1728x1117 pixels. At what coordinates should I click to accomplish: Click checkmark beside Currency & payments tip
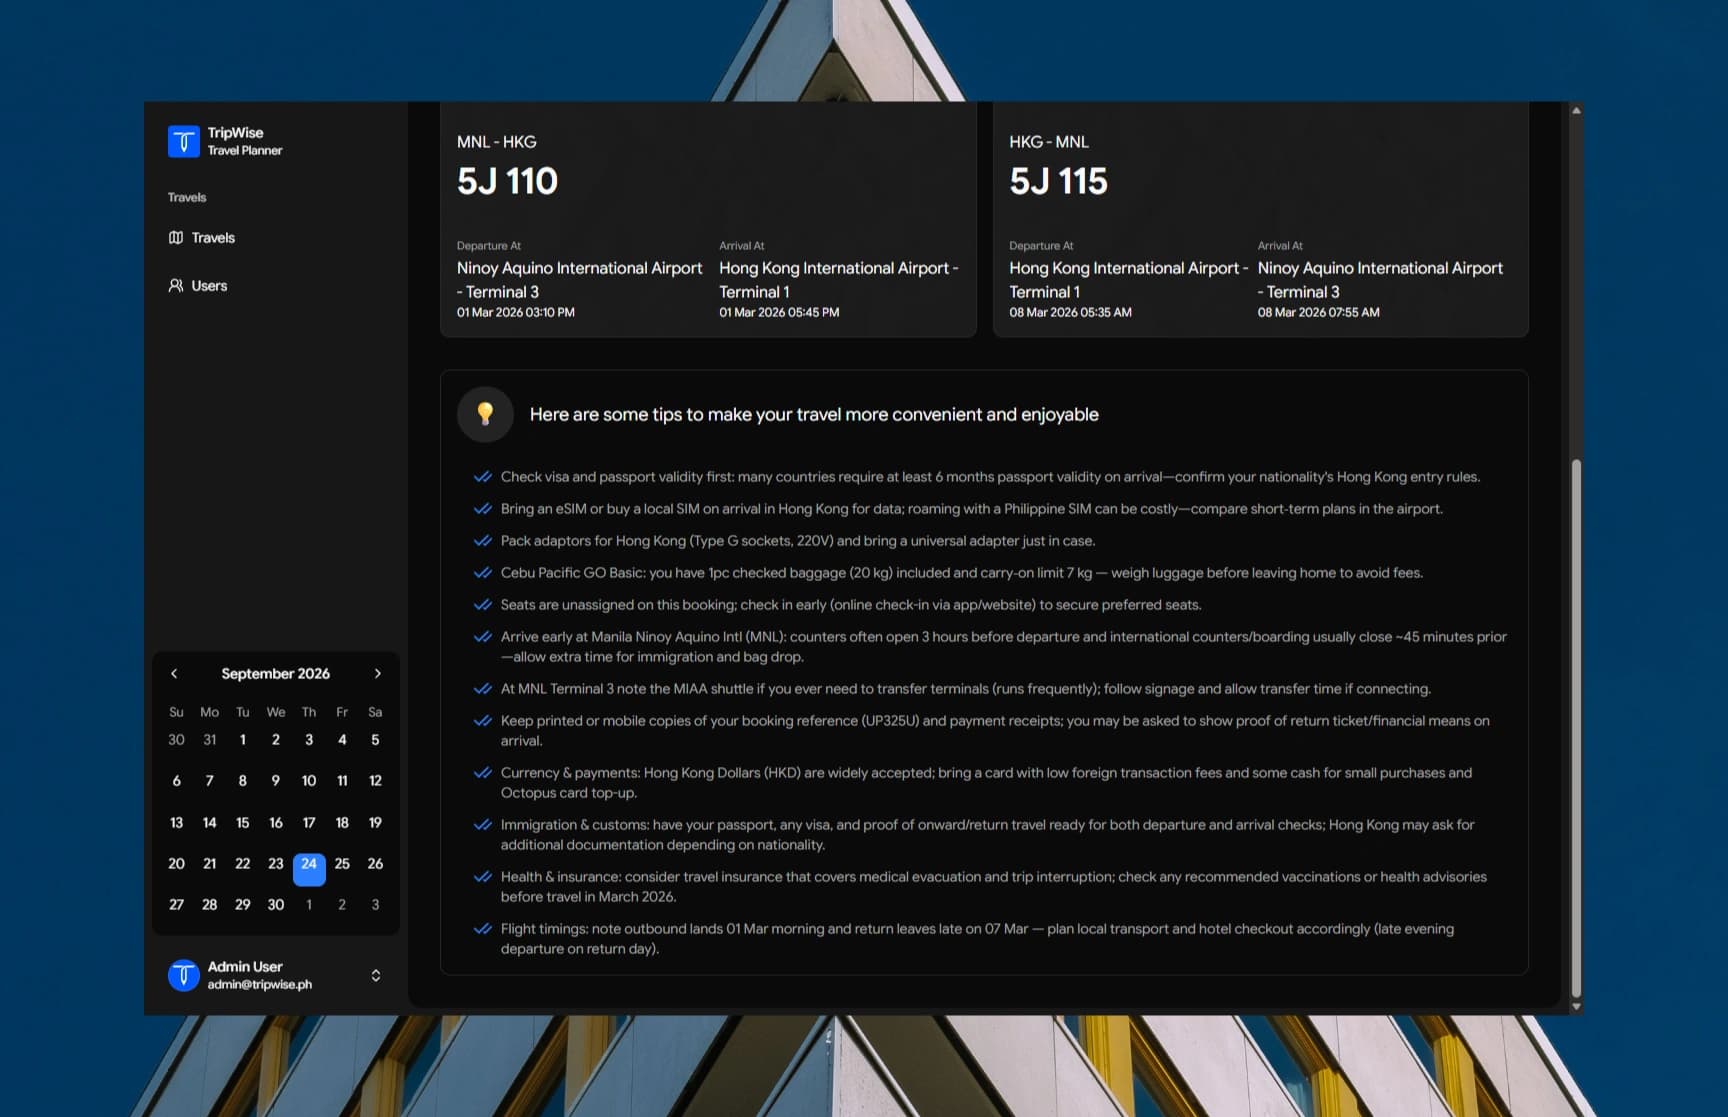tap(482, 773)
